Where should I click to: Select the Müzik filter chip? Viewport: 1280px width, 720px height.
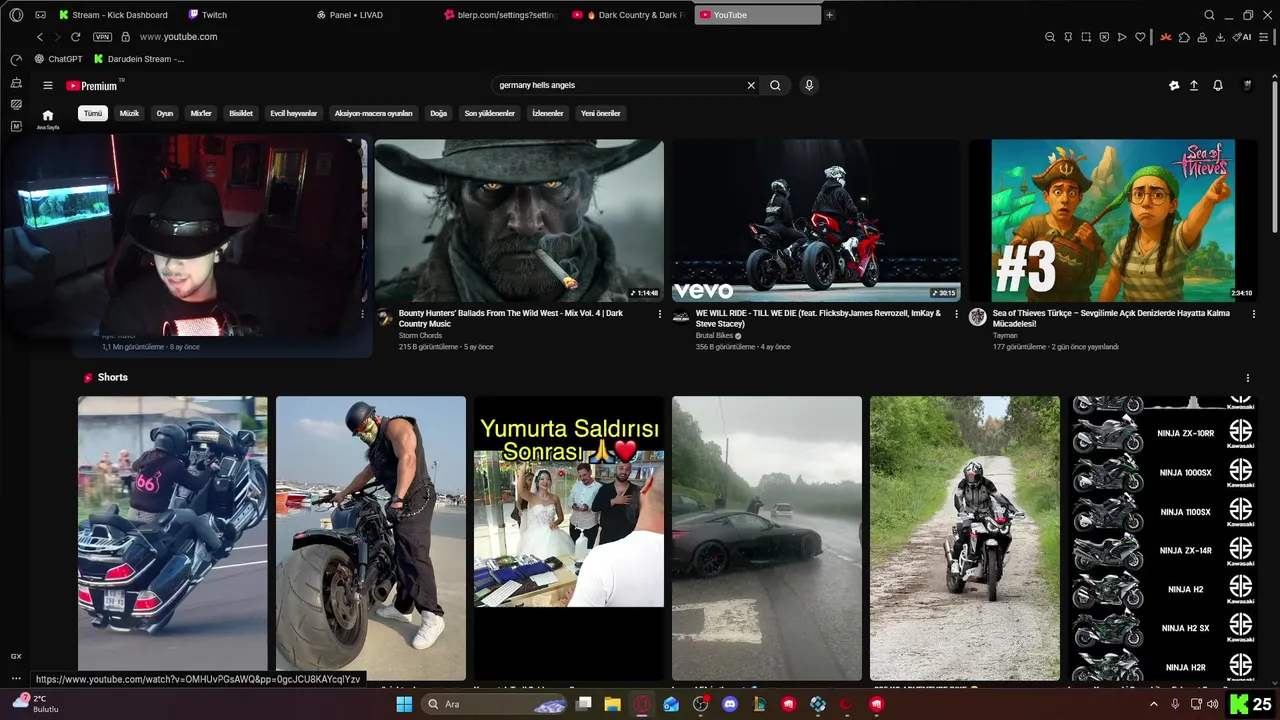(130, 114)
